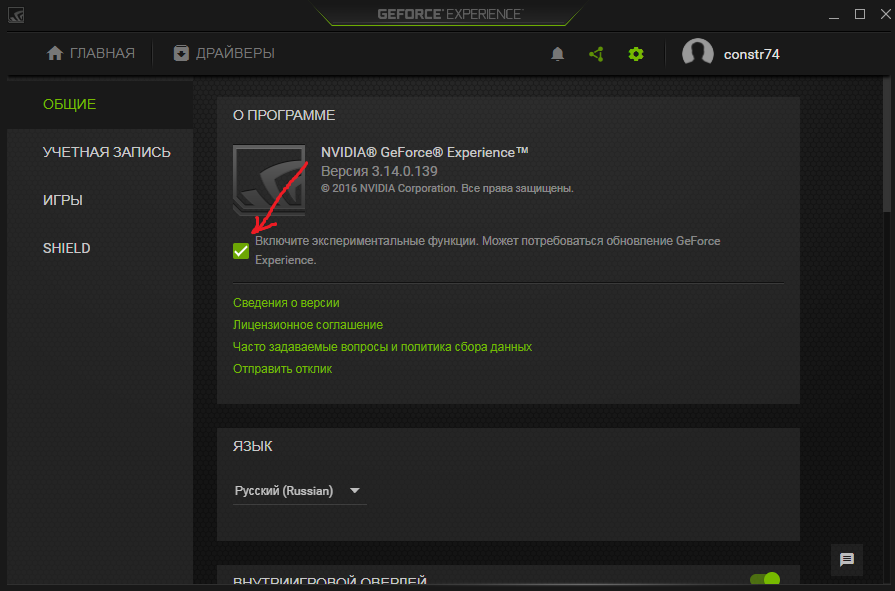Viewport: 895px width, 591px height.
Task: Open the Сведения о версии link
Action: pos(286,303)
